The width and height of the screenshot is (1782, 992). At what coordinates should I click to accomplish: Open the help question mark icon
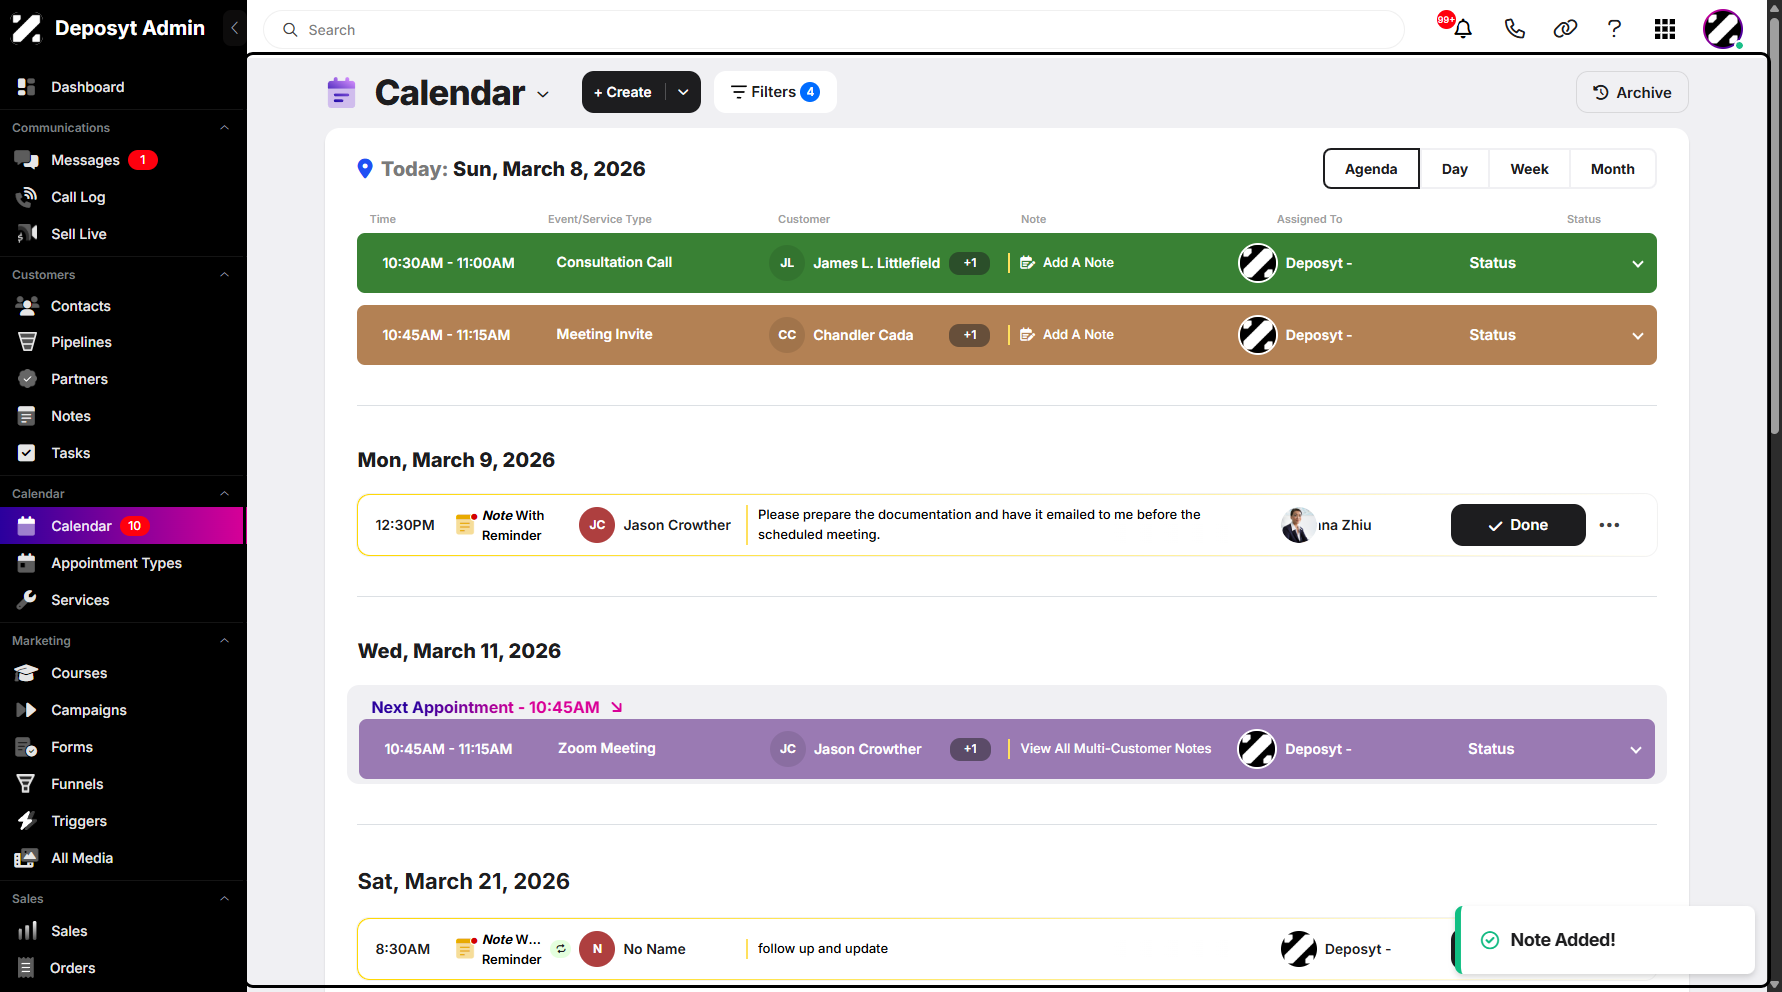1614,29
